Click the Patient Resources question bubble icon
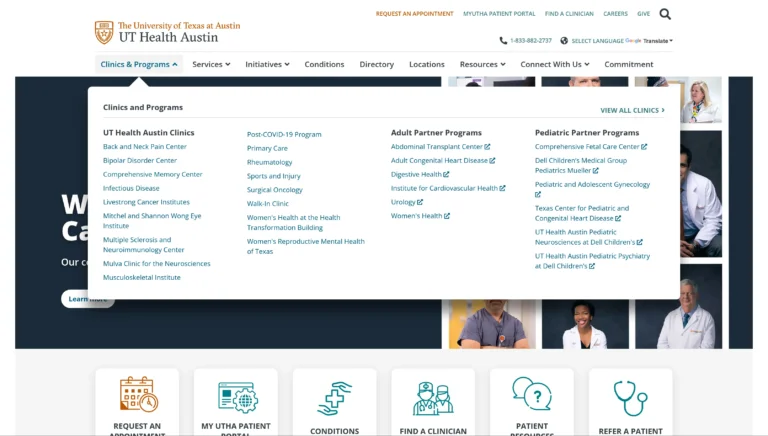The width and height of the screenshot is (768, 436). click(x=532, y=394)
